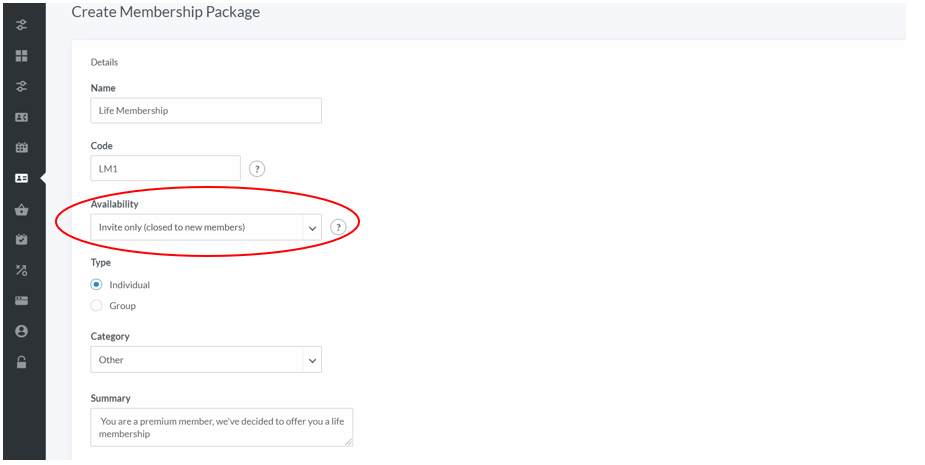Open the dashboard grid icon in sidebar
The height and width of the screenshot is (465, 925).
pos(21,56)
